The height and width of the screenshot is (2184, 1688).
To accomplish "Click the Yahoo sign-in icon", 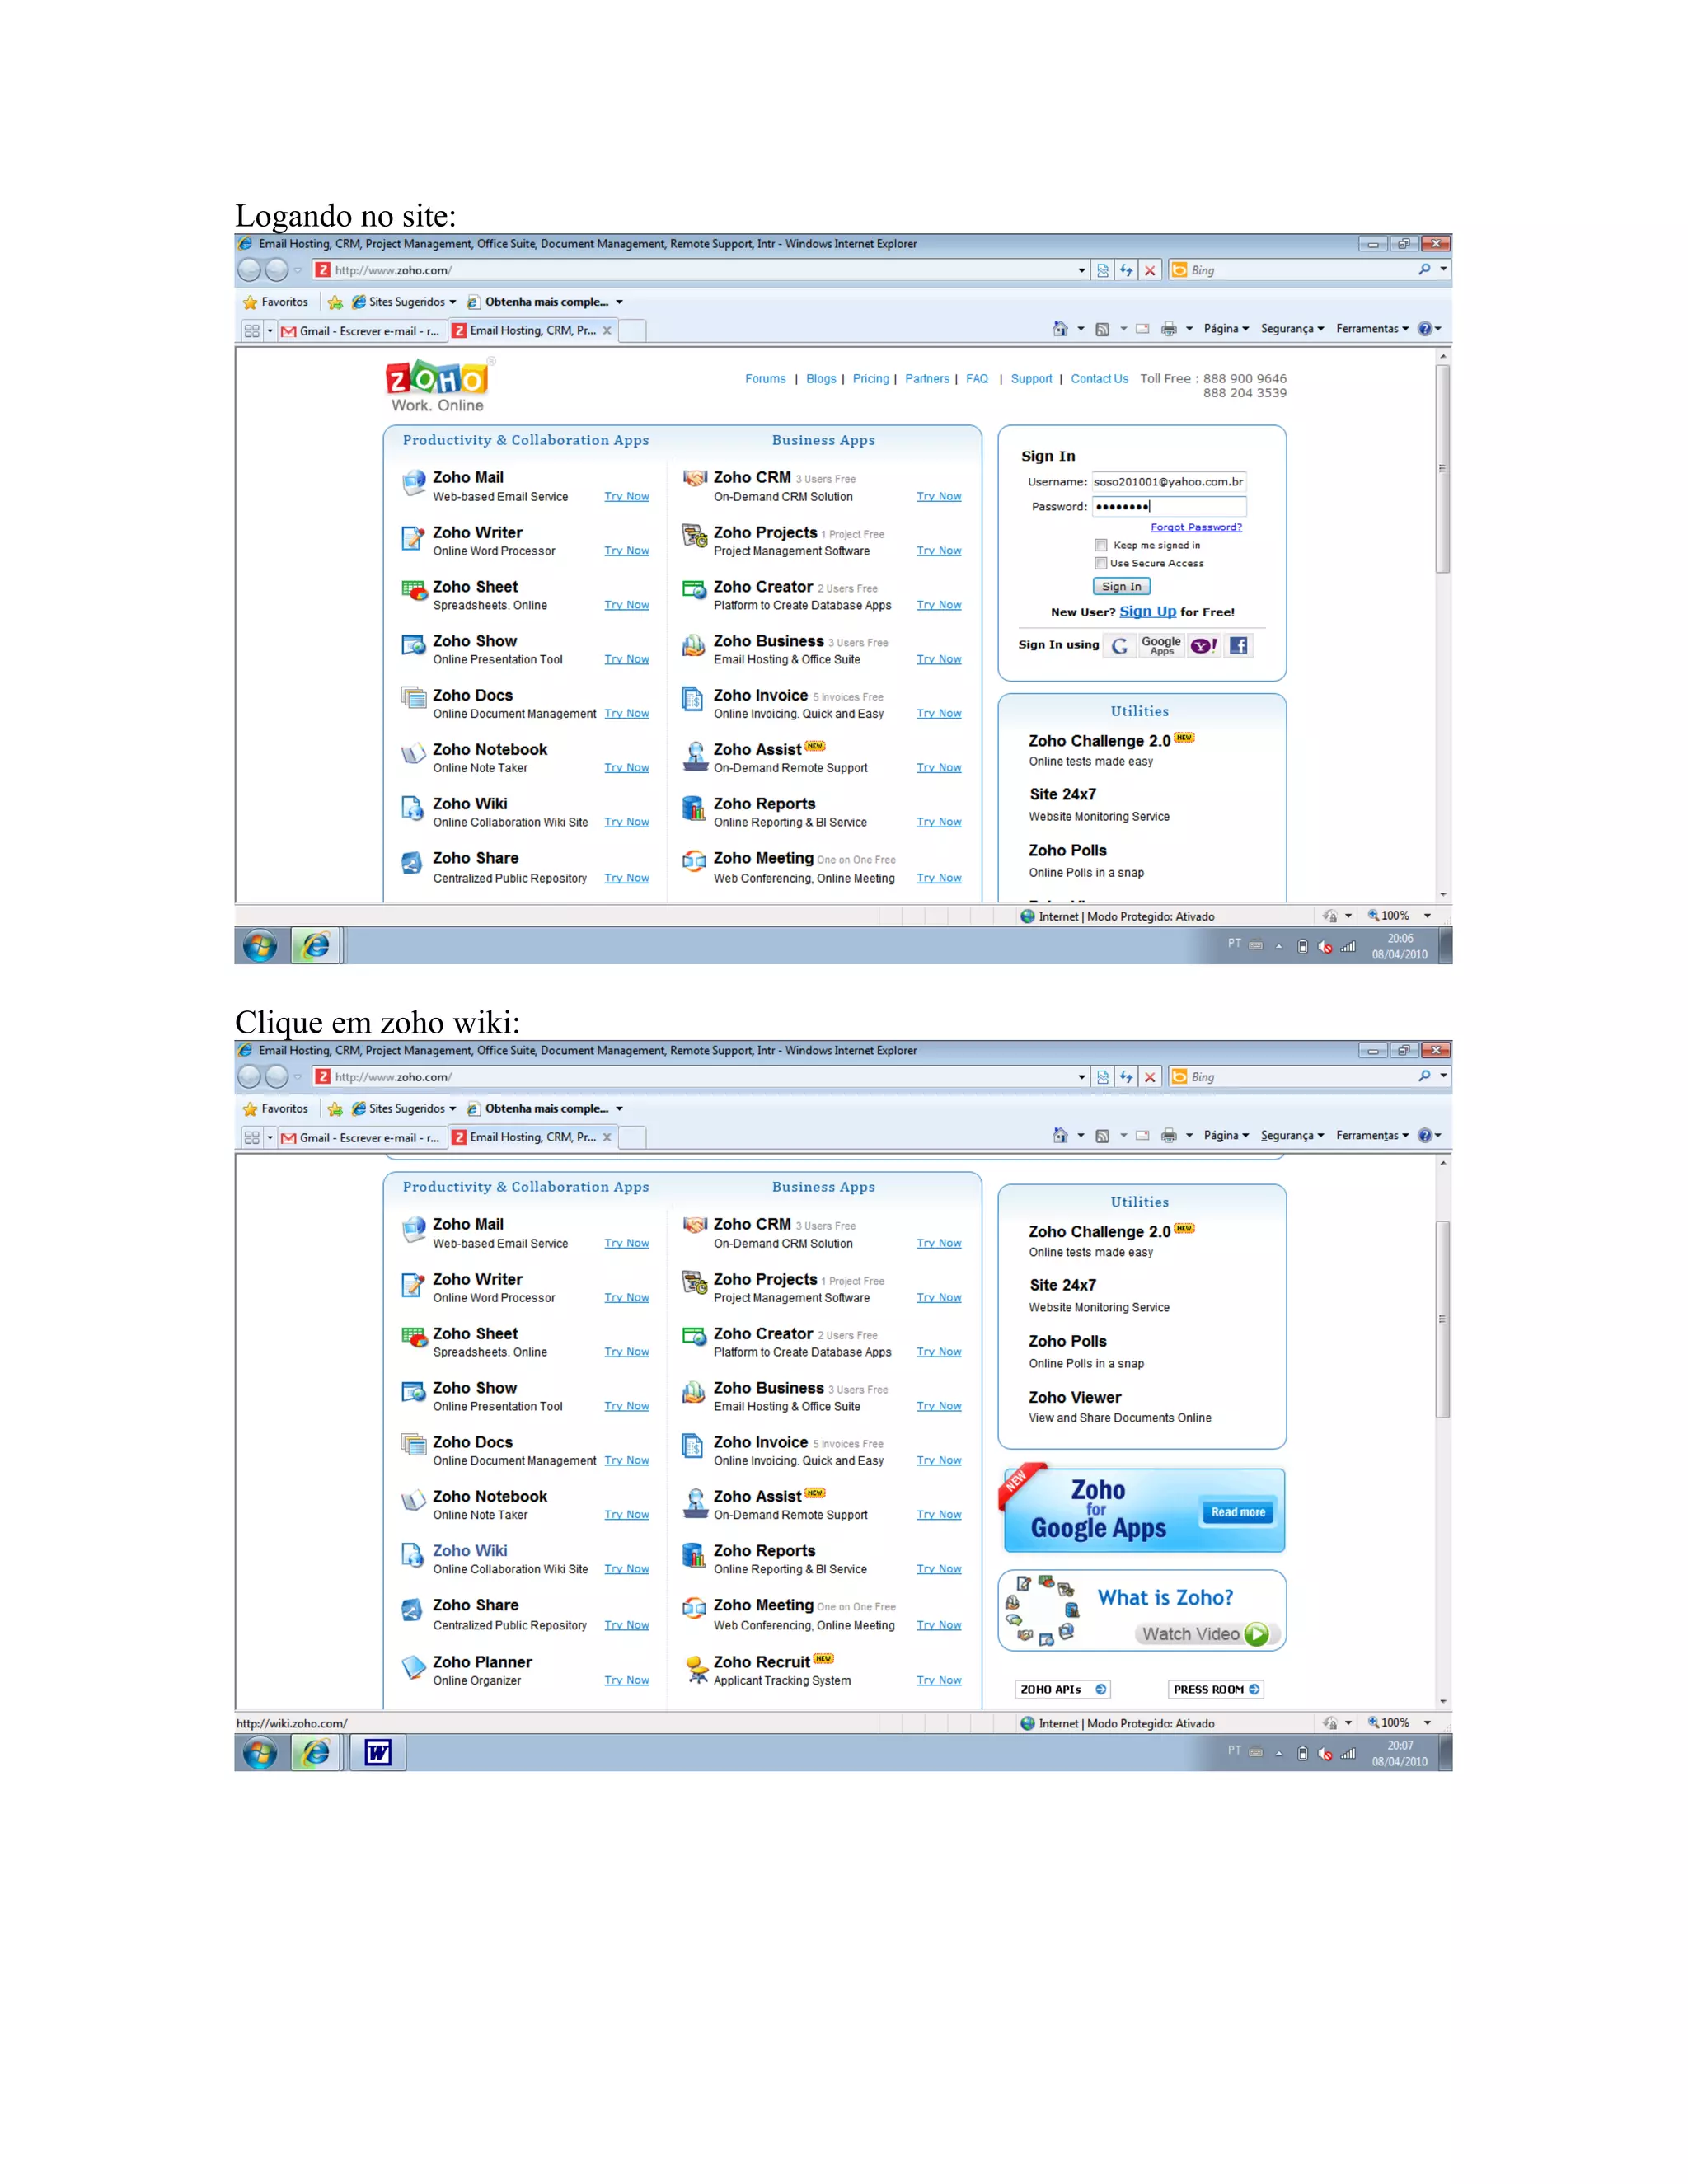I will point(1203,646).
